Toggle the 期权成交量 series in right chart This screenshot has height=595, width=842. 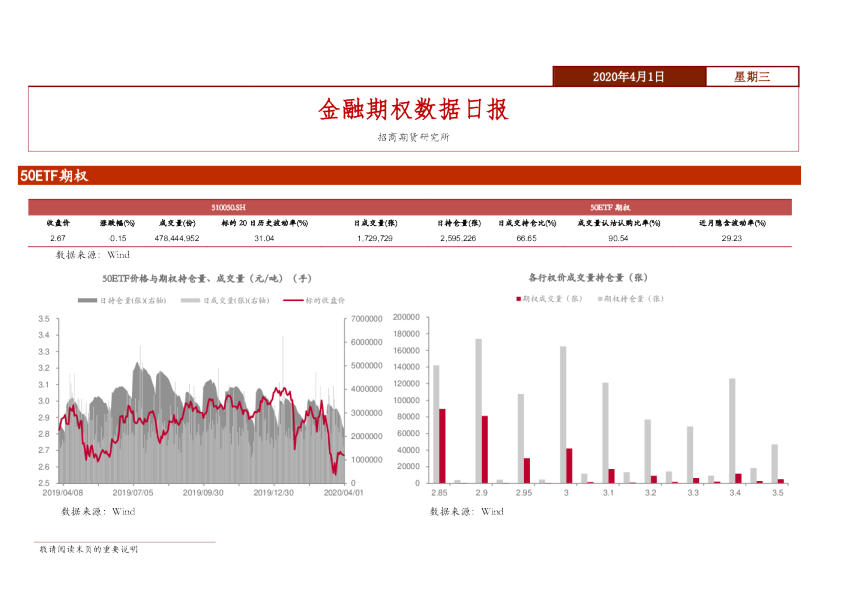click(x=518, y=297)
